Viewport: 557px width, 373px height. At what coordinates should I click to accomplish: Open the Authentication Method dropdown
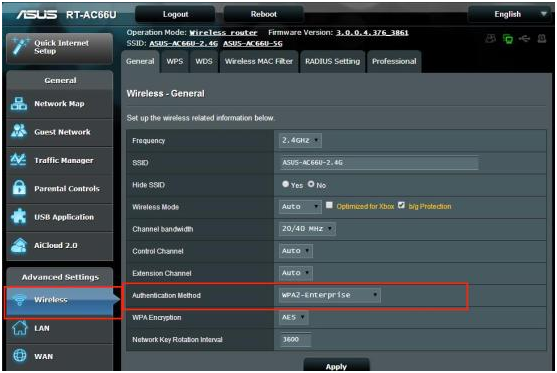pyautogui.click(x=330, y=295)
